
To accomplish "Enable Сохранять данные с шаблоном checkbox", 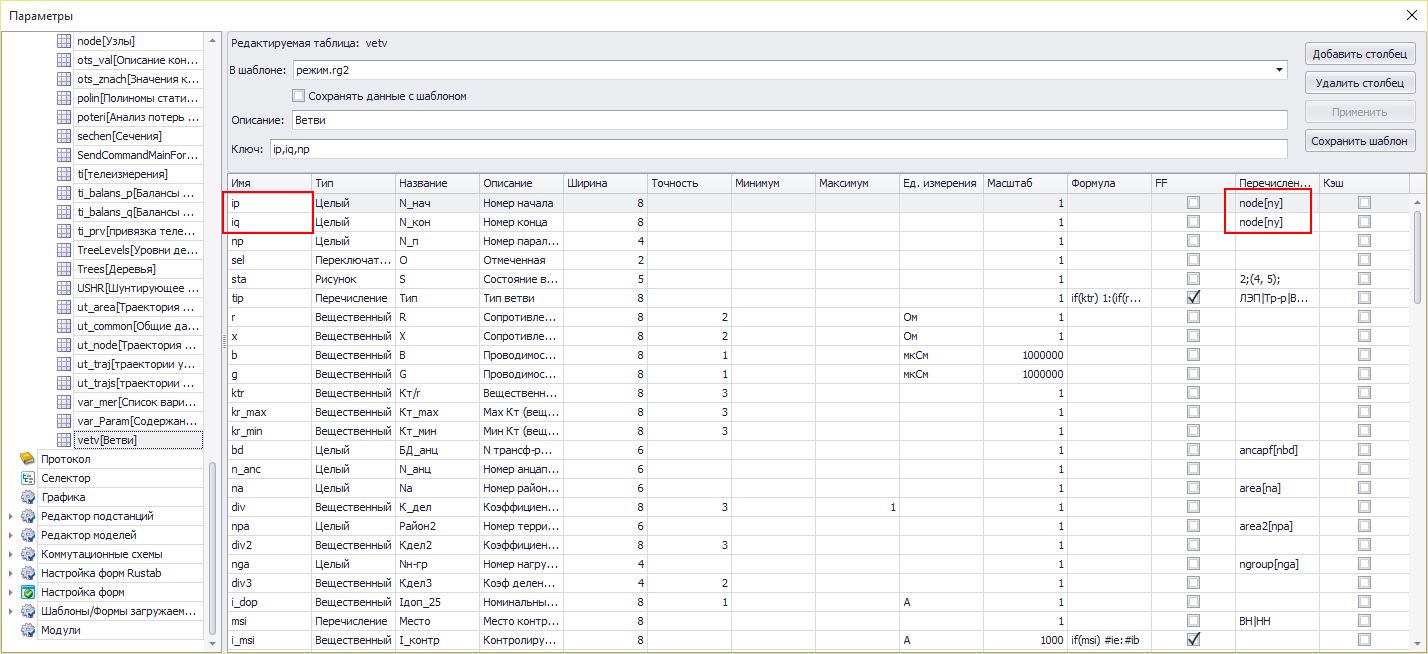I will pos(298,96).
